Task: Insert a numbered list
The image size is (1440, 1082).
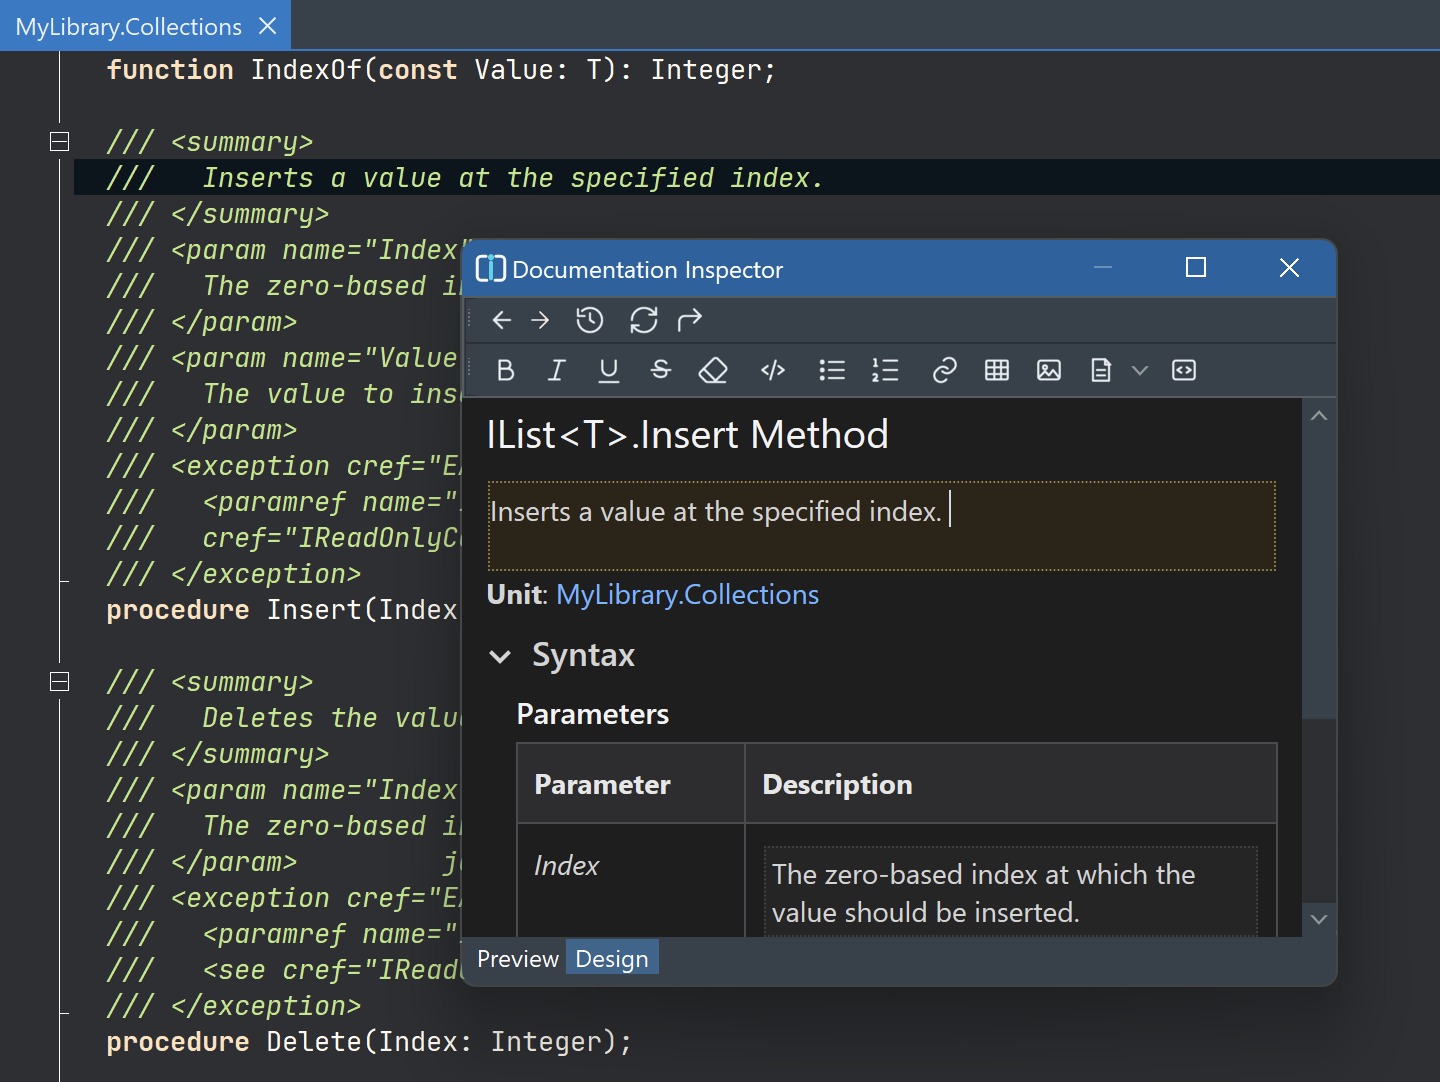Action: [x=885, y=371]
